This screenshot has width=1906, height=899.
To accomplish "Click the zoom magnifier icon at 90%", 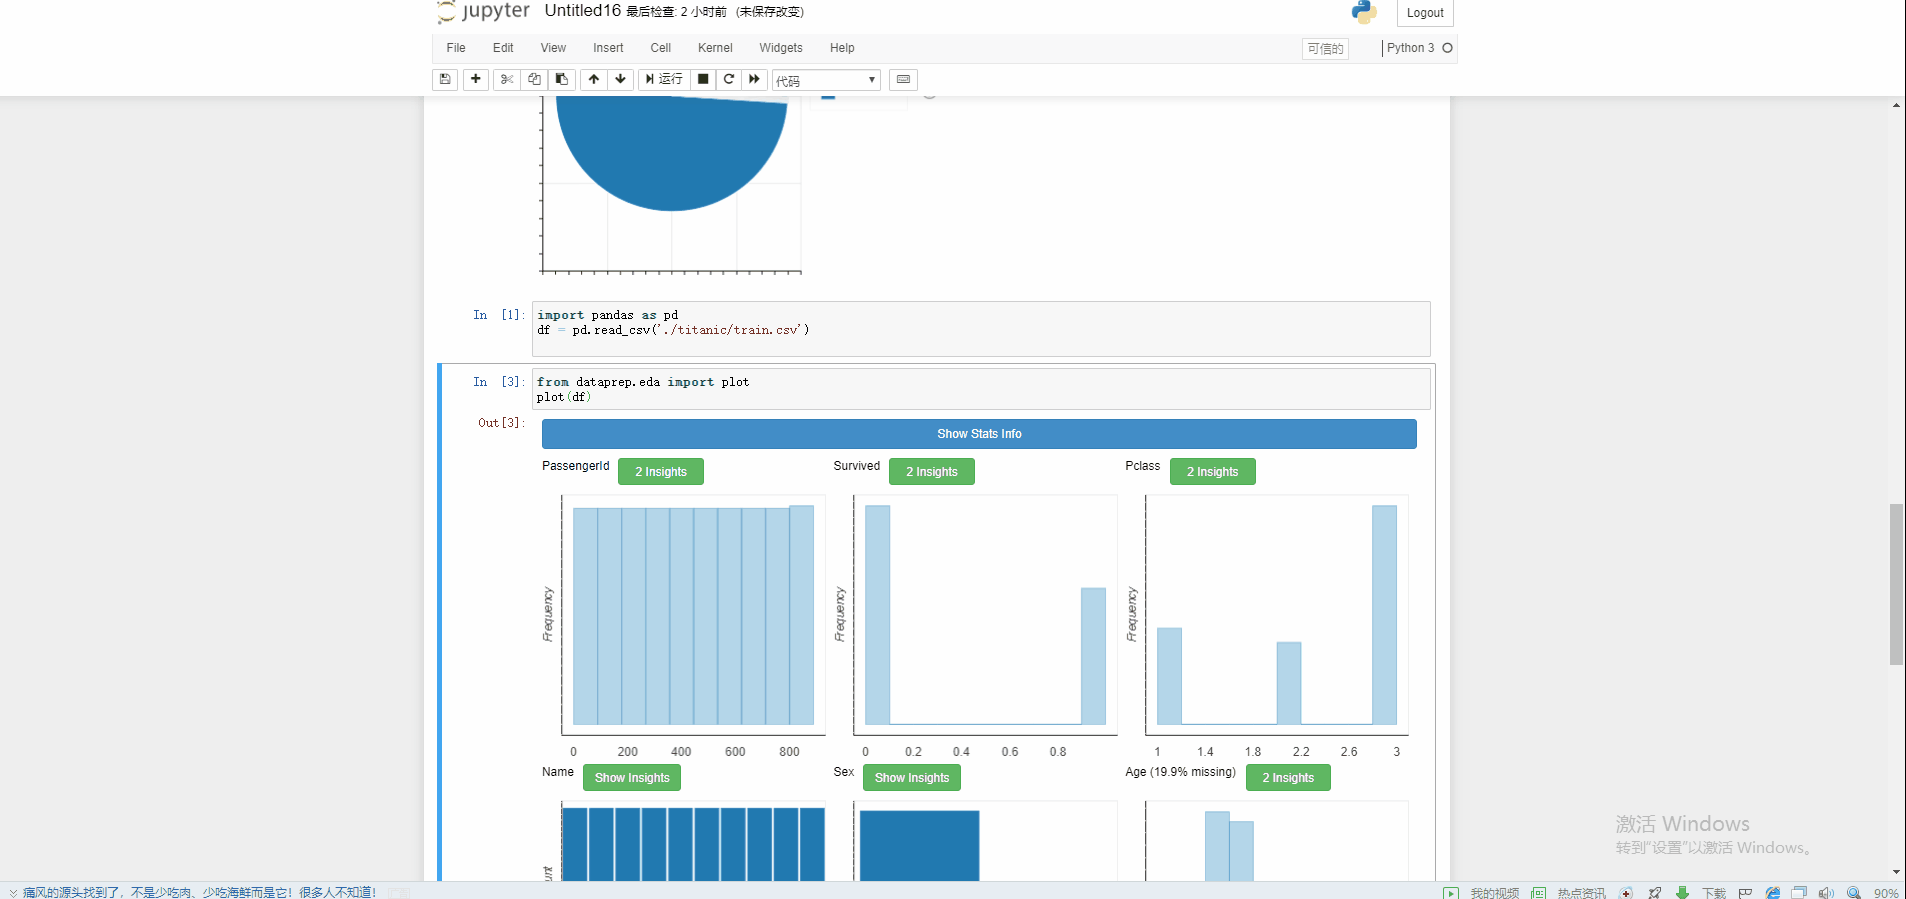I will point(1854,893).
